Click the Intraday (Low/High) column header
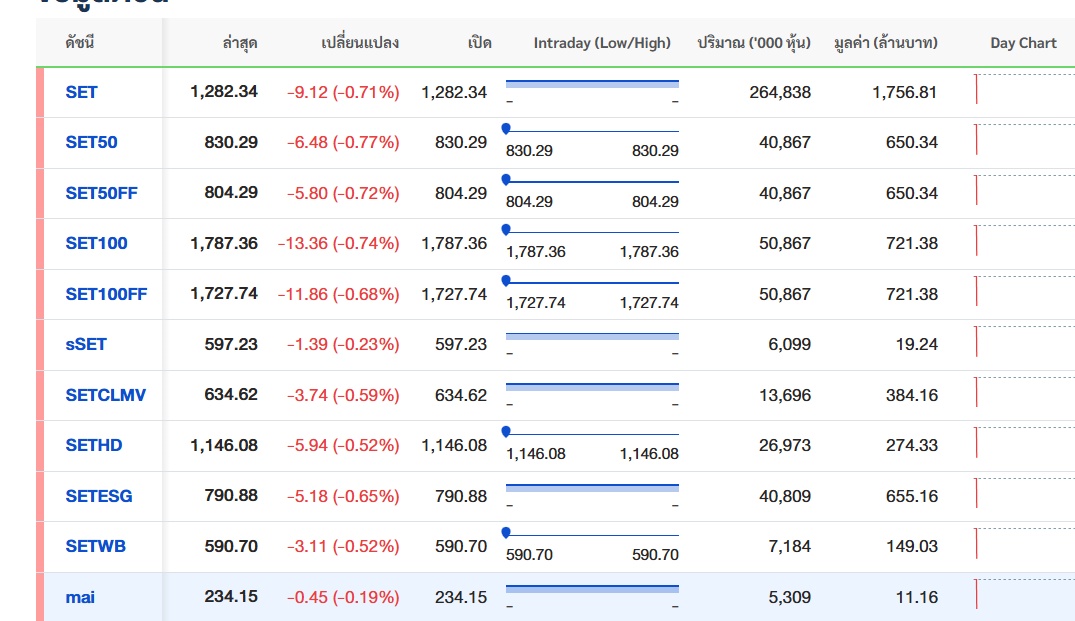This screenshot has width=1075, height=621. pos(602,43)
